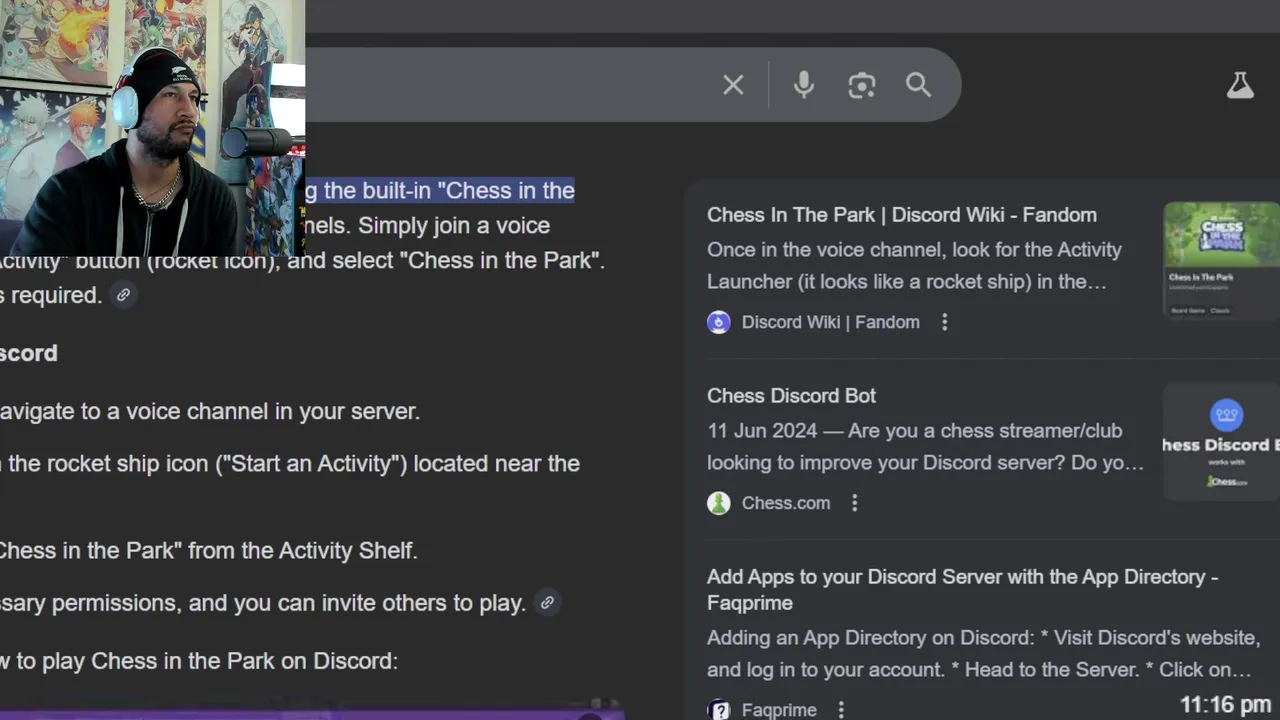Click the "Discord Wiki | Fandom" source name
This screenshot has height=720, width=1280.
pos(830,322)
